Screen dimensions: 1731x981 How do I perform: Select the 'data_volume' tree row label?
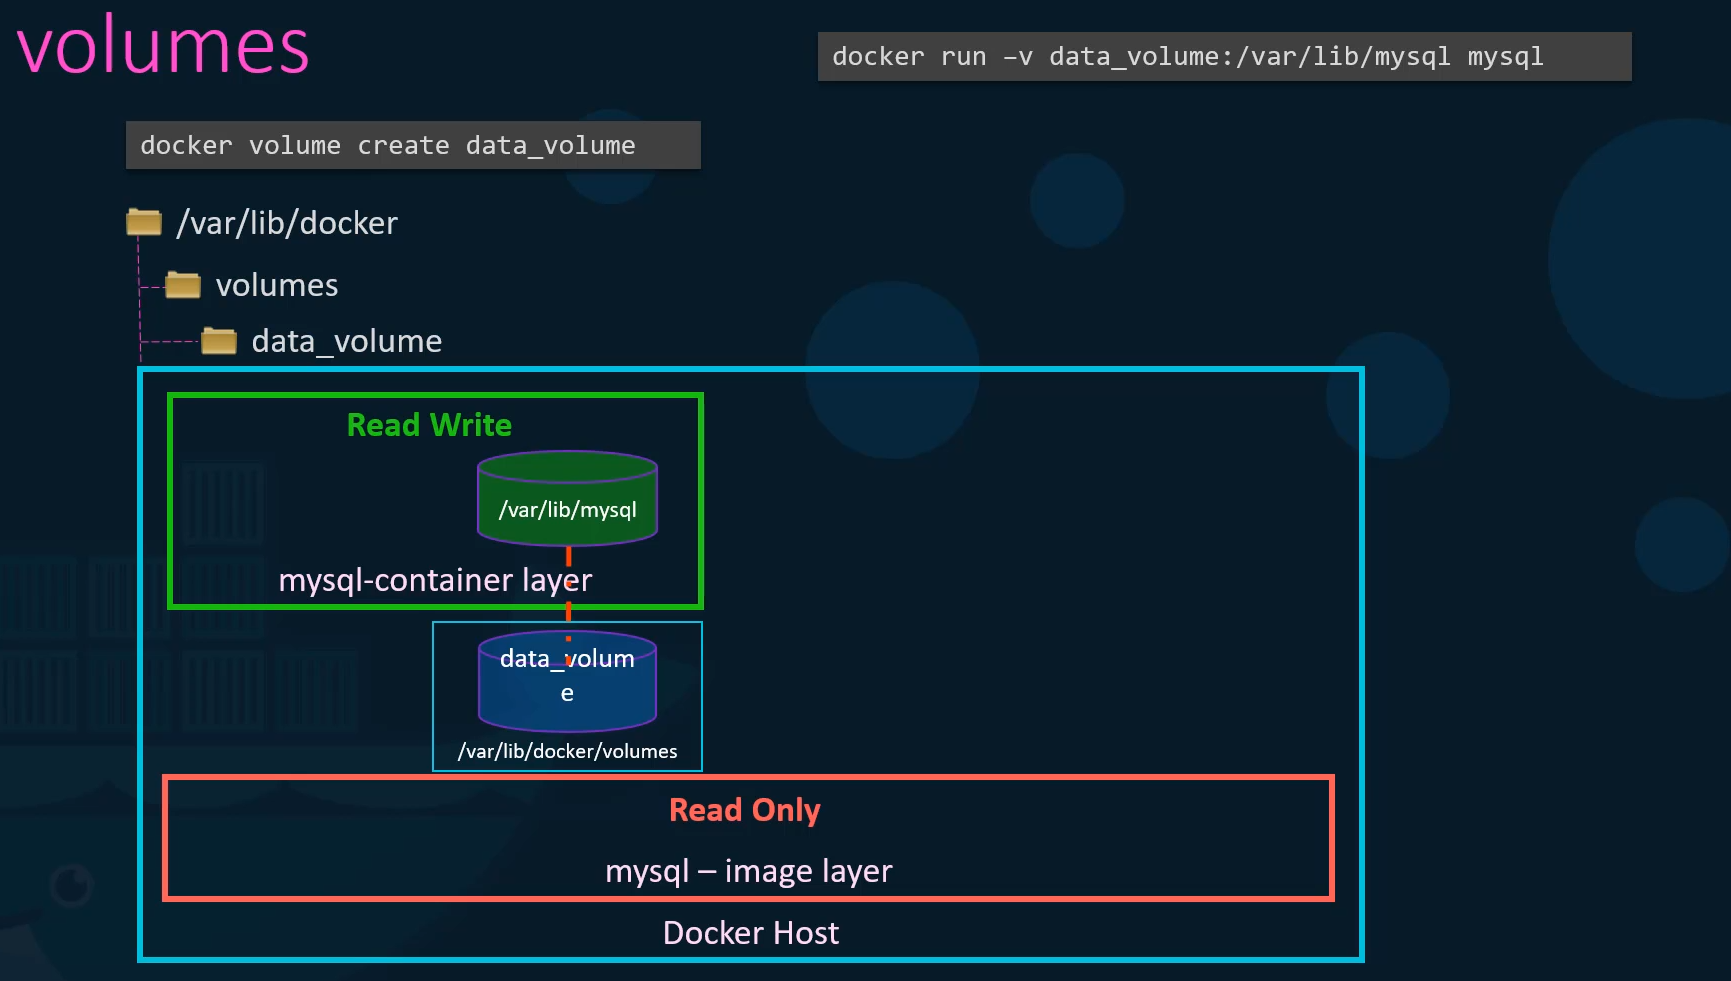(347, 341)
